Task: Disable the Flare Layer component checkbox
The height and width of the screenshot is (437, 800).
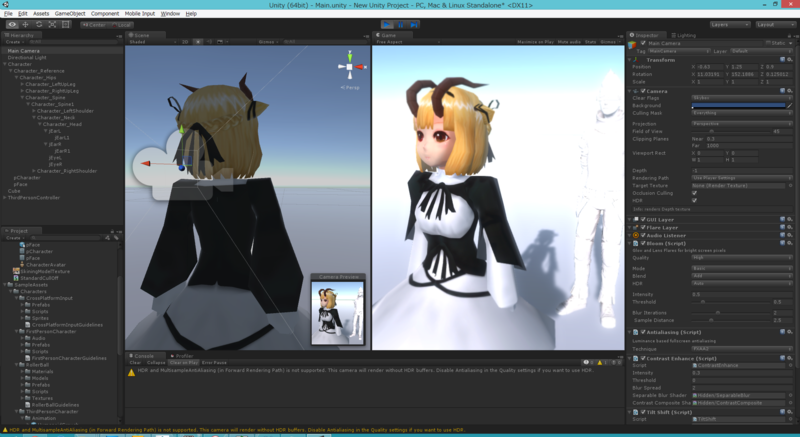Action: point(643,227)
